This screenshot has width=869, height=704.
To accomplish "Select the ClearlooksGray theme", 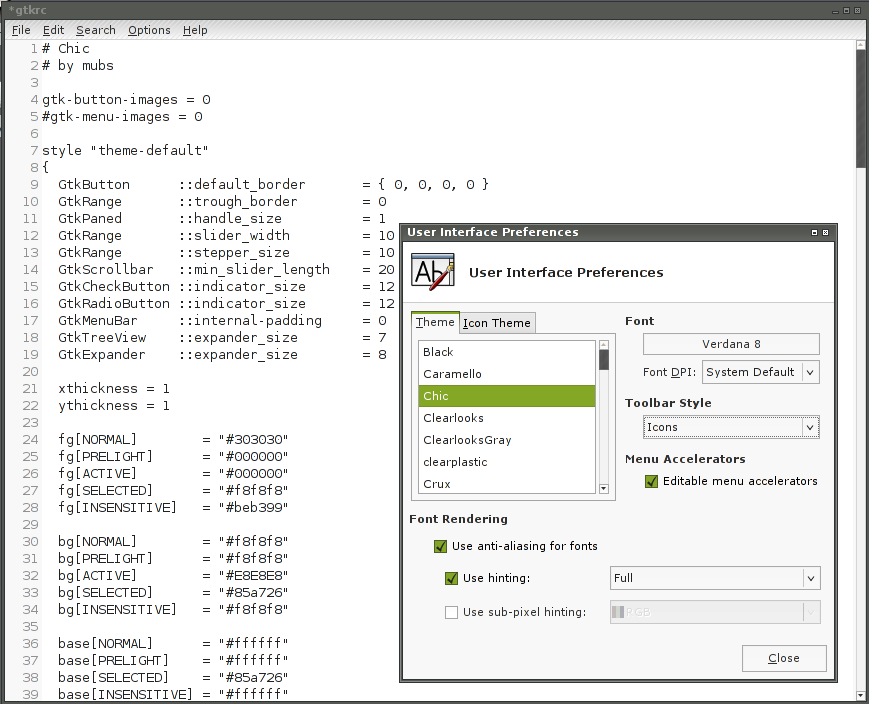I will 507,440.
